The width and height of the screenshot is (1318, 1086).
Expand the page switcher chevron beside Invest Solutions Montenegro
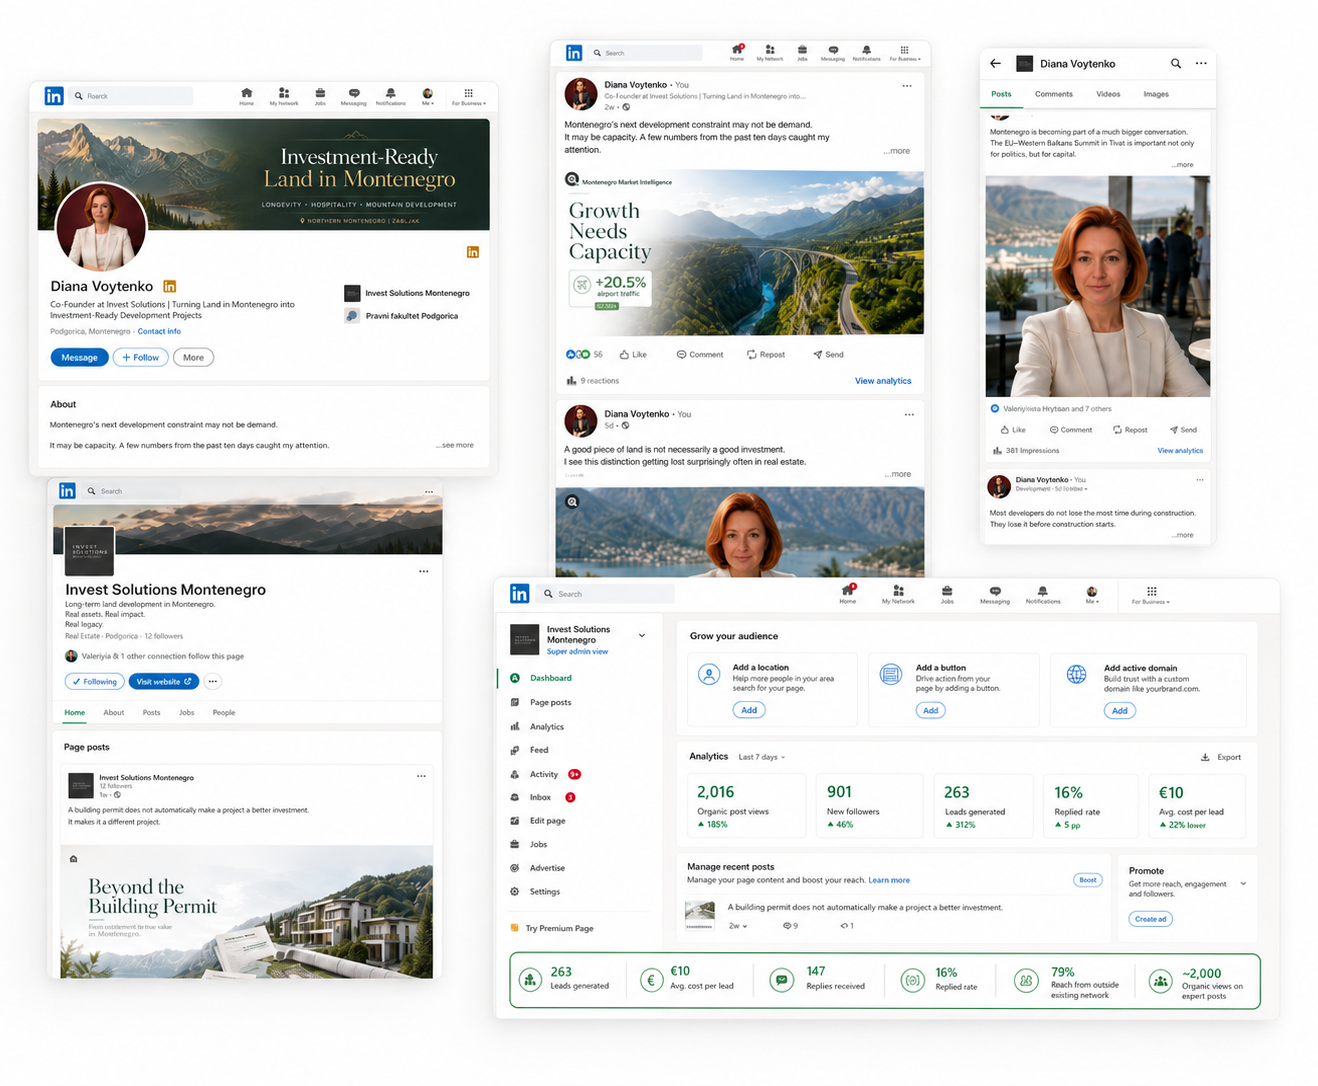tap(642, 636)
